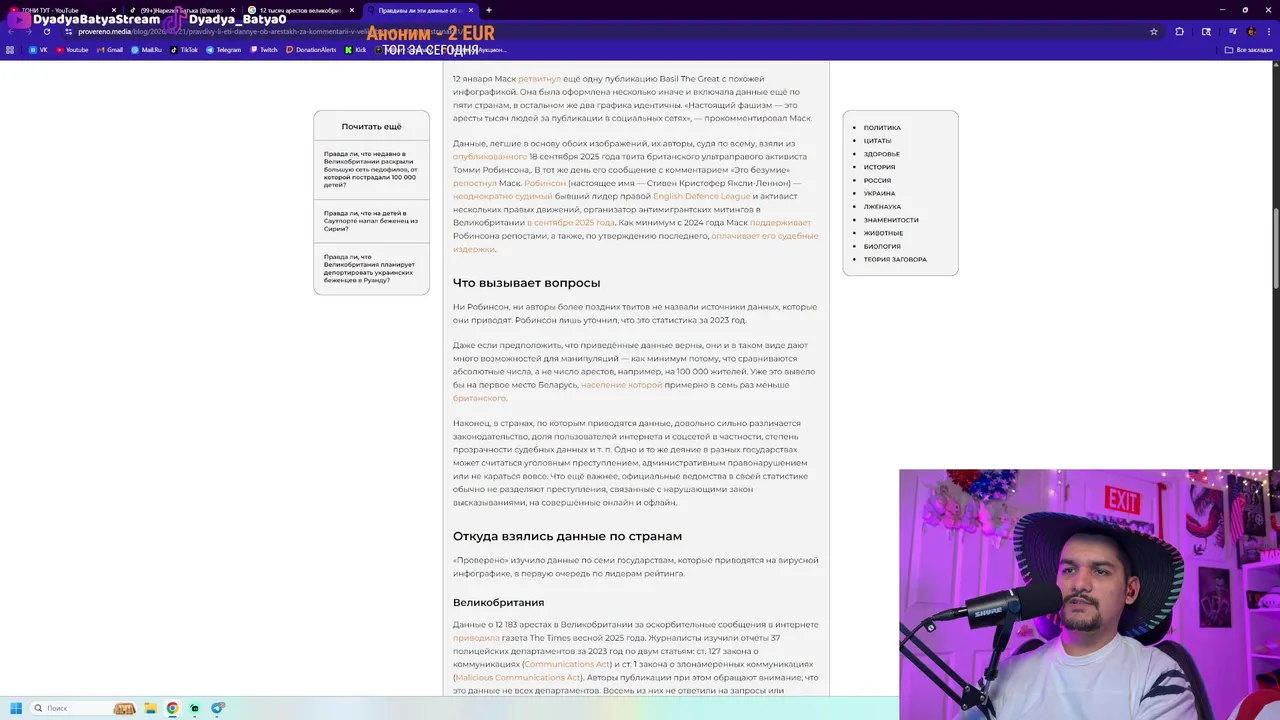The height and width of the screenshot is (720, 1280).
Task: Open the 'ретвитнул' link
Action: tap(539, 79)
